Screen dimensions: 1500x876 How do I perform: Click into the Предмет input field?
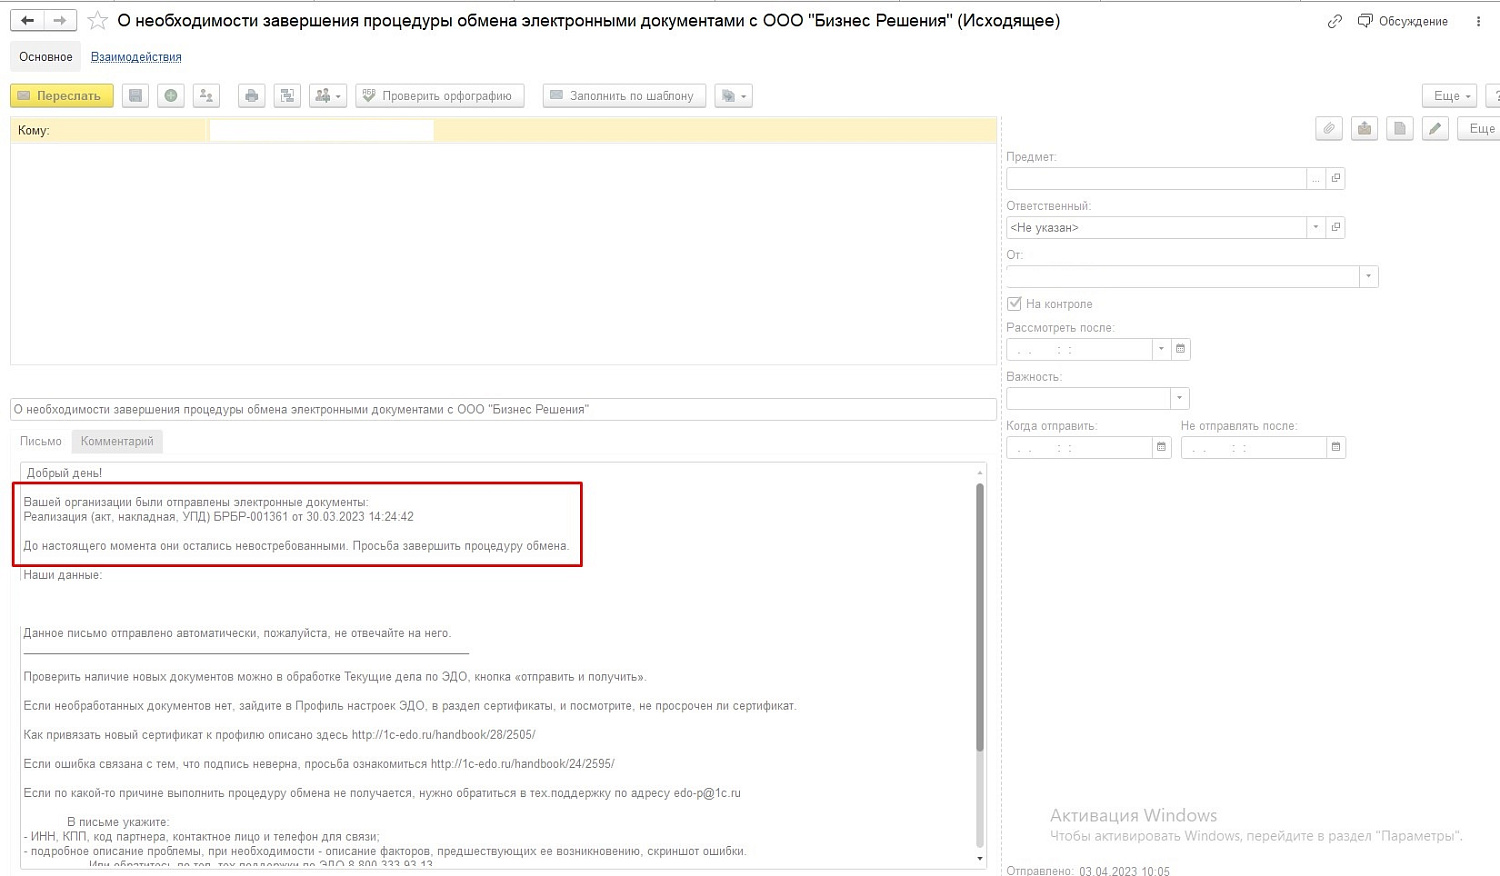(x=1155, y=178)
